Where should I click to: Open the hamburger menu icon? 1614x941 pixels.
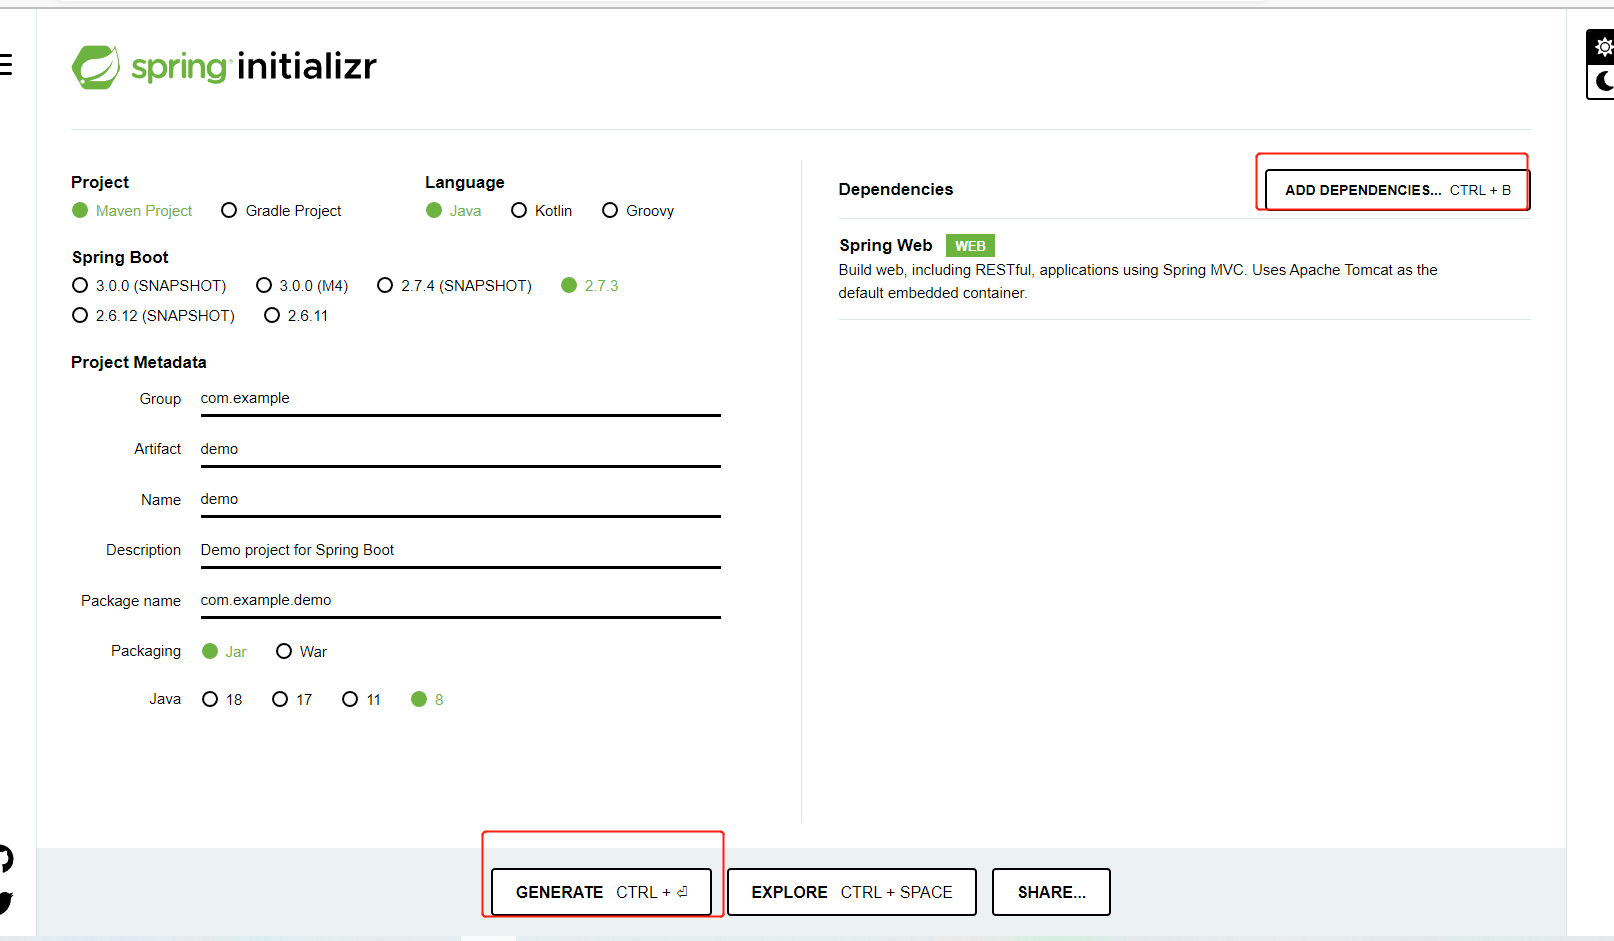pyautogui.click(x=6, y=65)
